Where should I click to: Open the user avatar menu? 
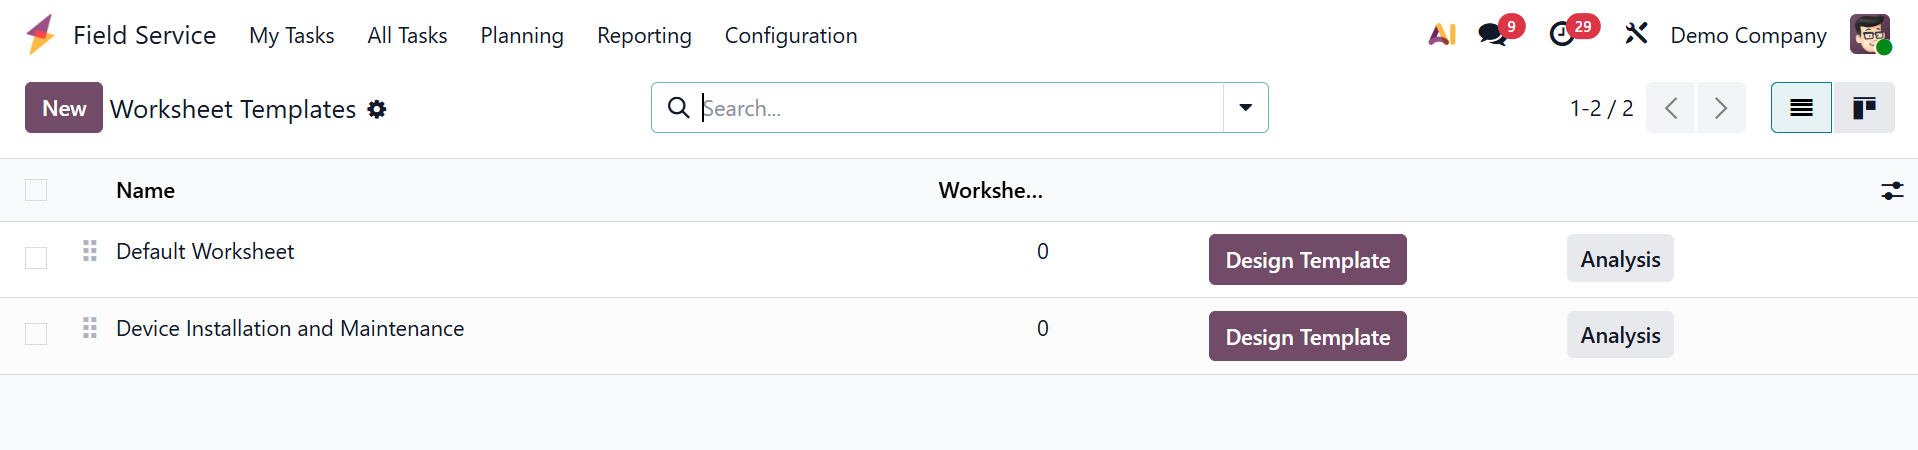pos(1869,35)
